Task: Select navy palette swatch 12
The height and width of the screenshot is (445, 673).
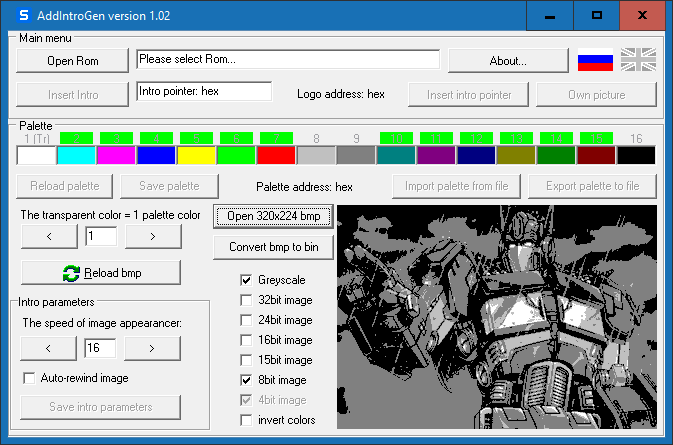Action: (476, 155)
